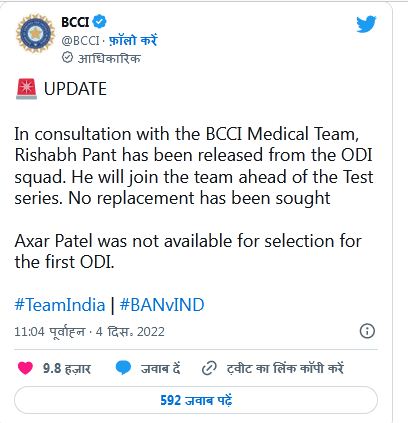408x423 pixels.
Task: Click the 9.8 हज़ार likes count
Action: click(67, 369)
